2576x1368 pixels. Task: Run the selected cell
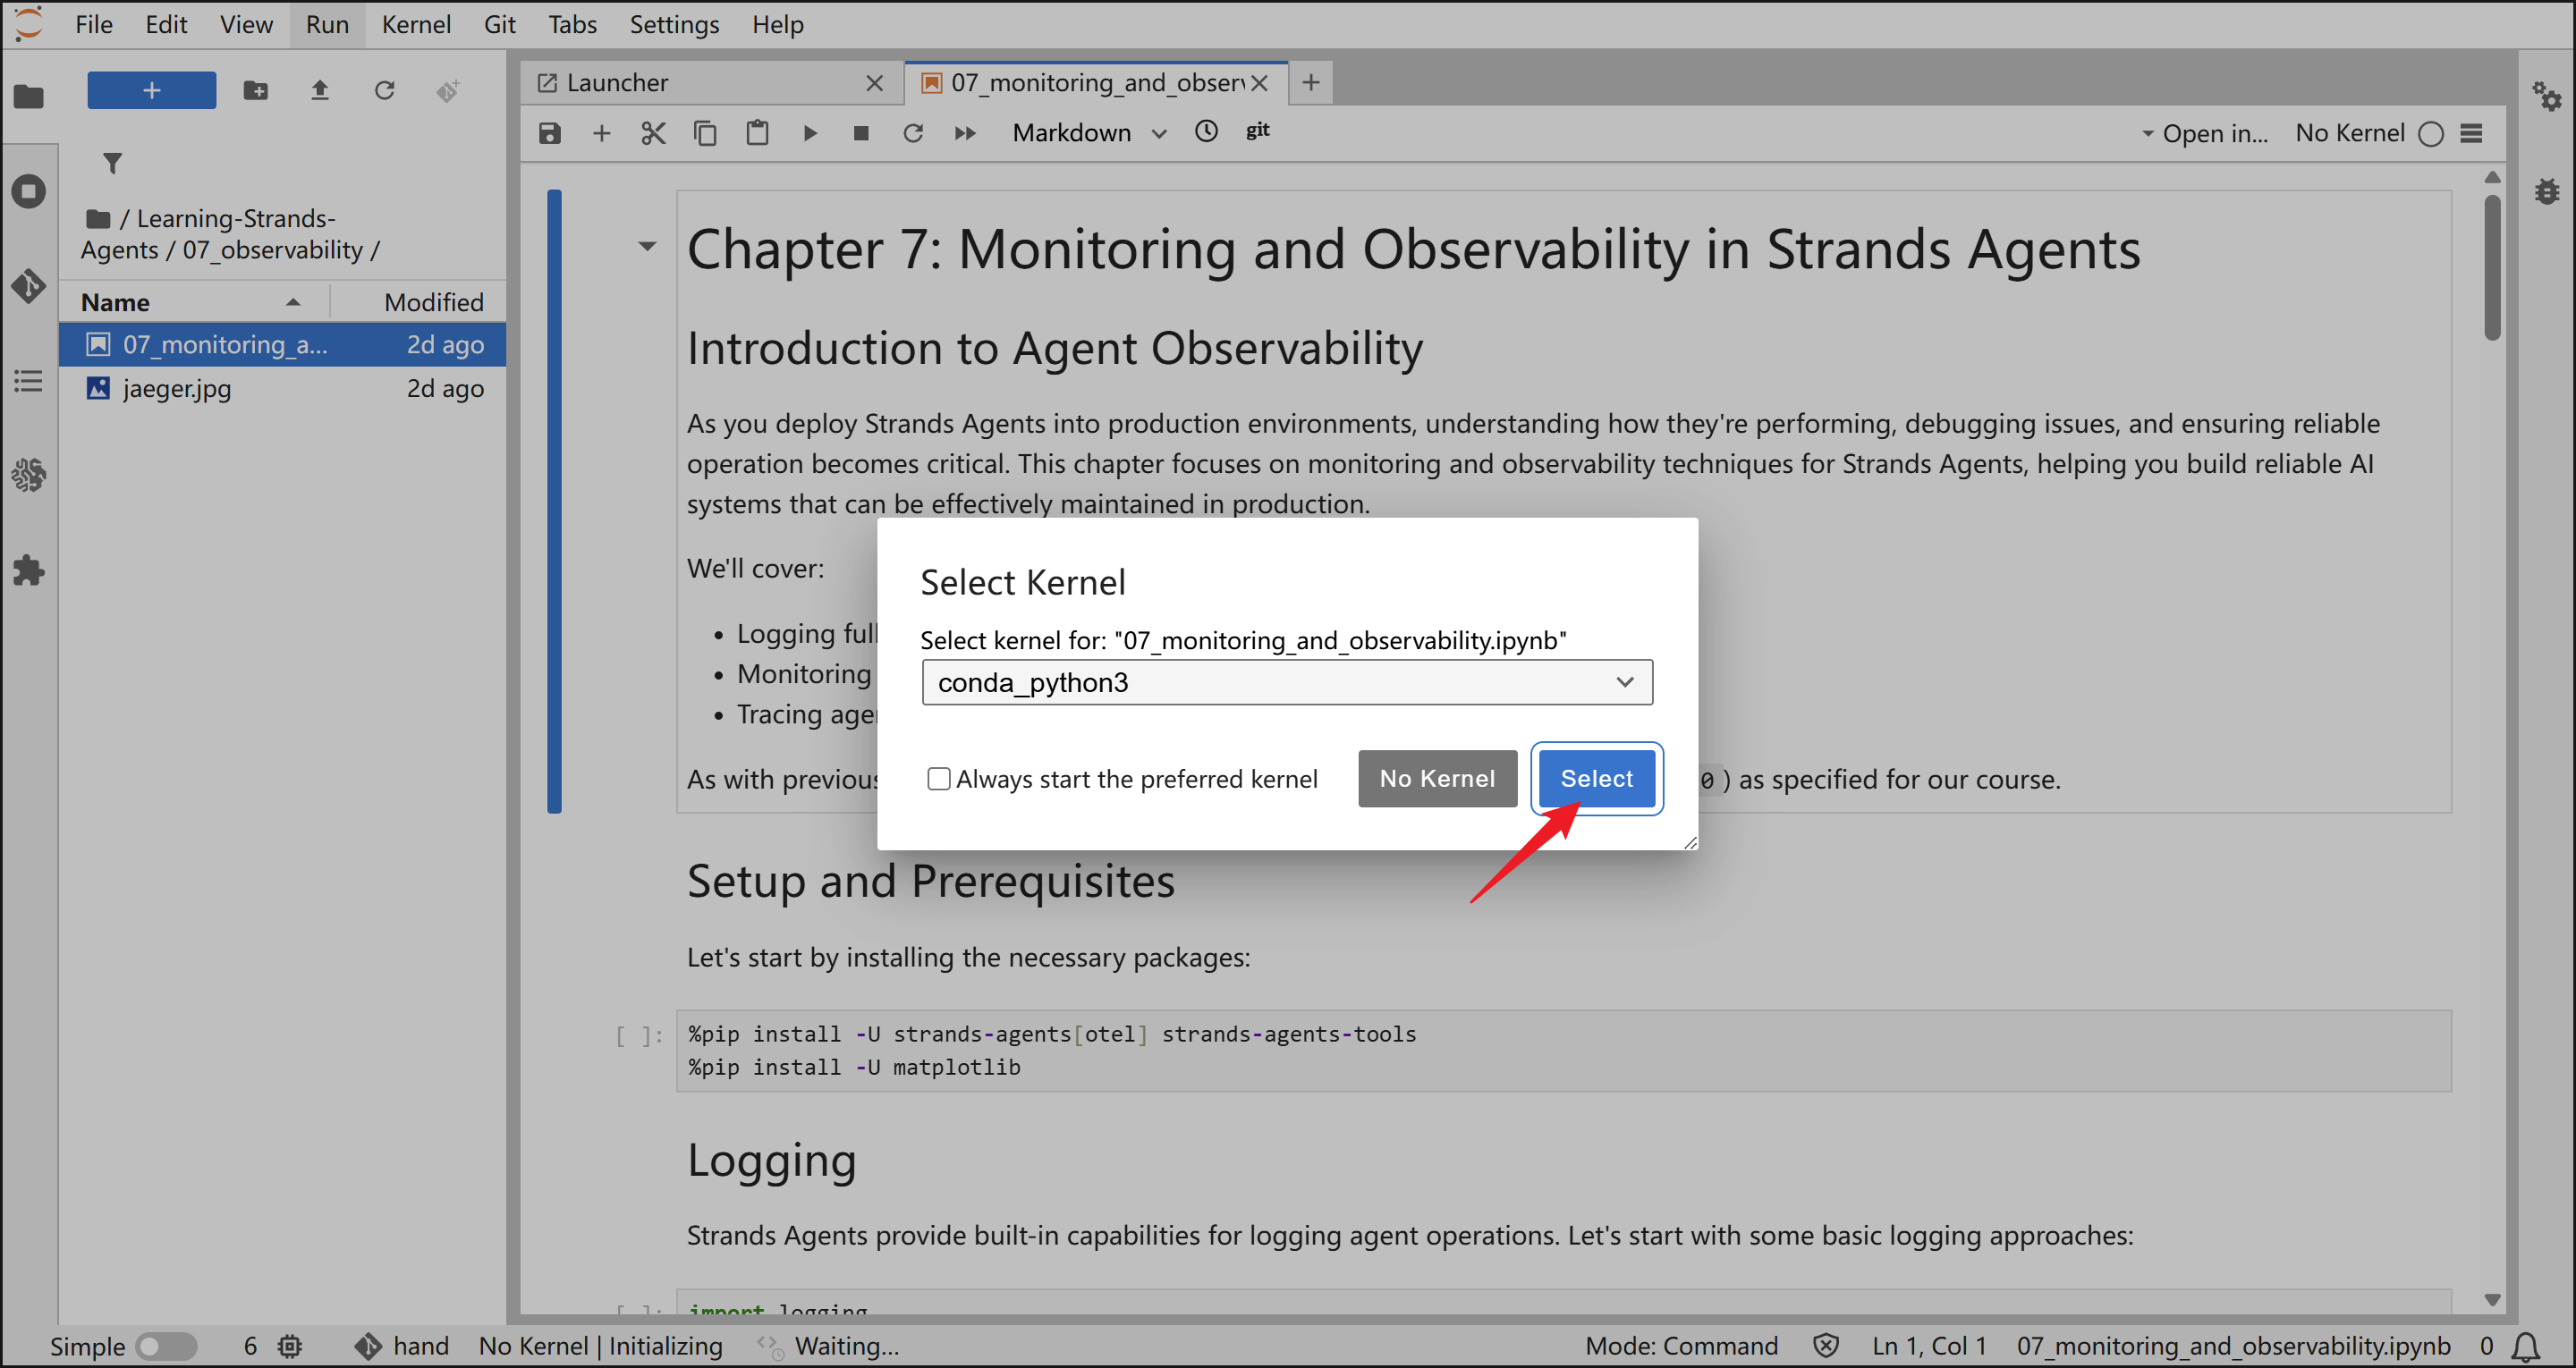pos(810,133)
